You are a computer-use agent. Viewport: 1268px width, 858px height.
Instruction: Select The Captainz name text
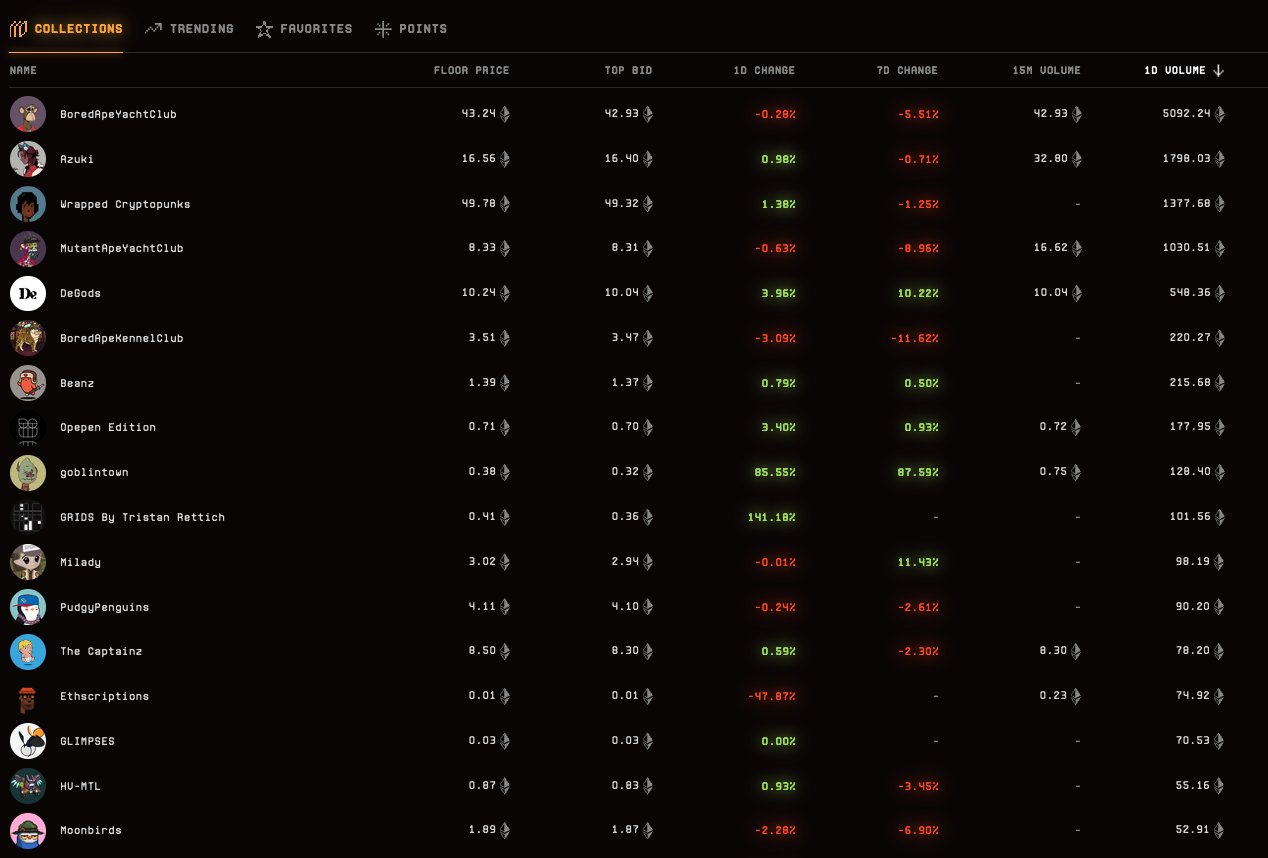[101, 651]
